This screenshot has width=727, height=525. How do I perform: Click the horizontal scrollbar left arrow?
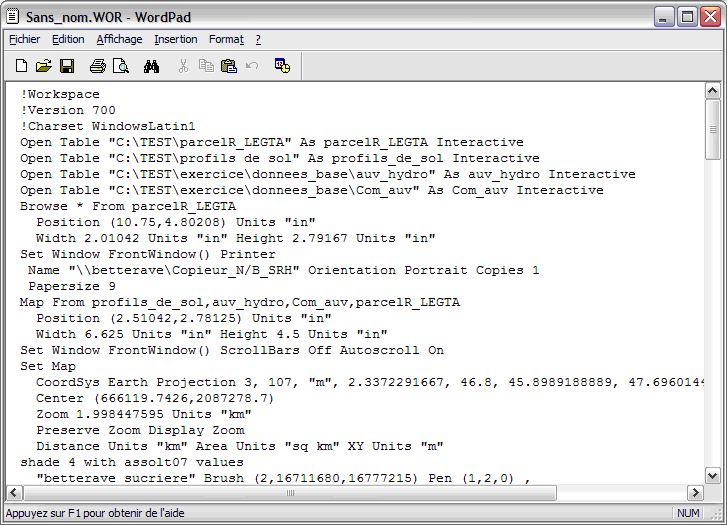pyautogui.click(x=15, y=493)
